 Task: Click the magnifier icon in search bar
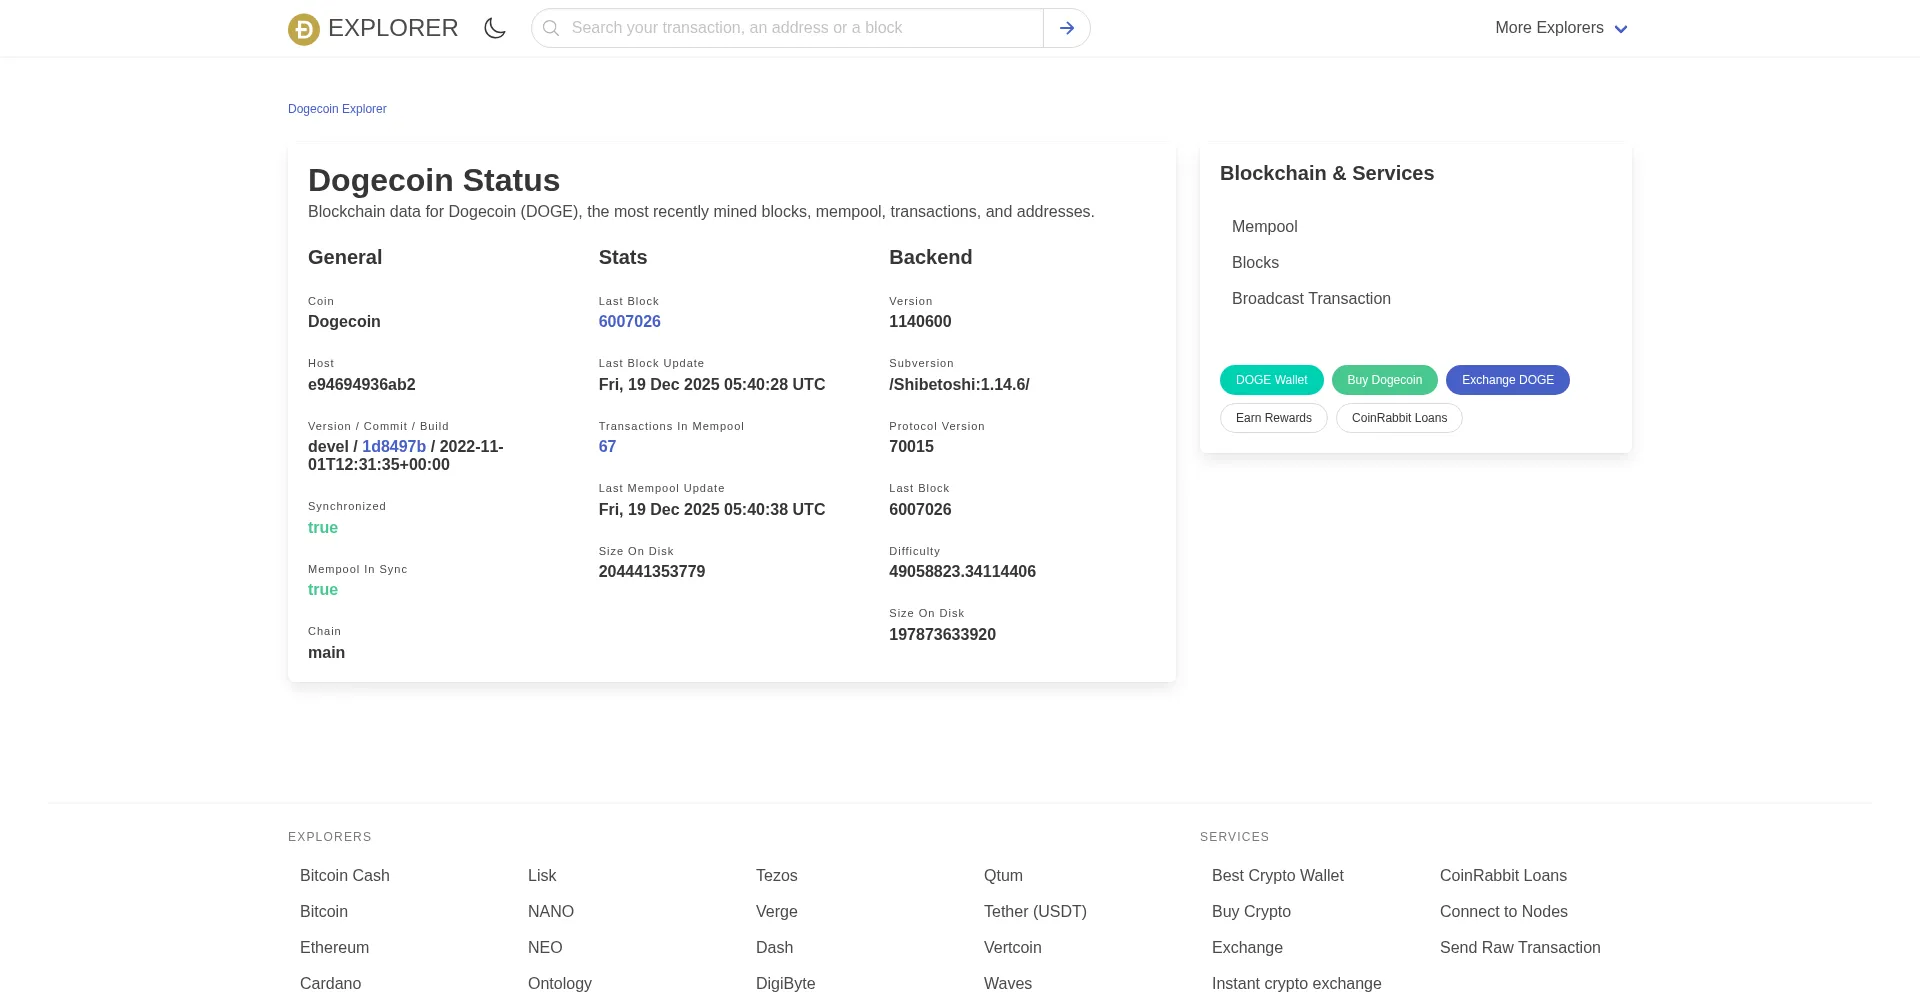(551, 28)
